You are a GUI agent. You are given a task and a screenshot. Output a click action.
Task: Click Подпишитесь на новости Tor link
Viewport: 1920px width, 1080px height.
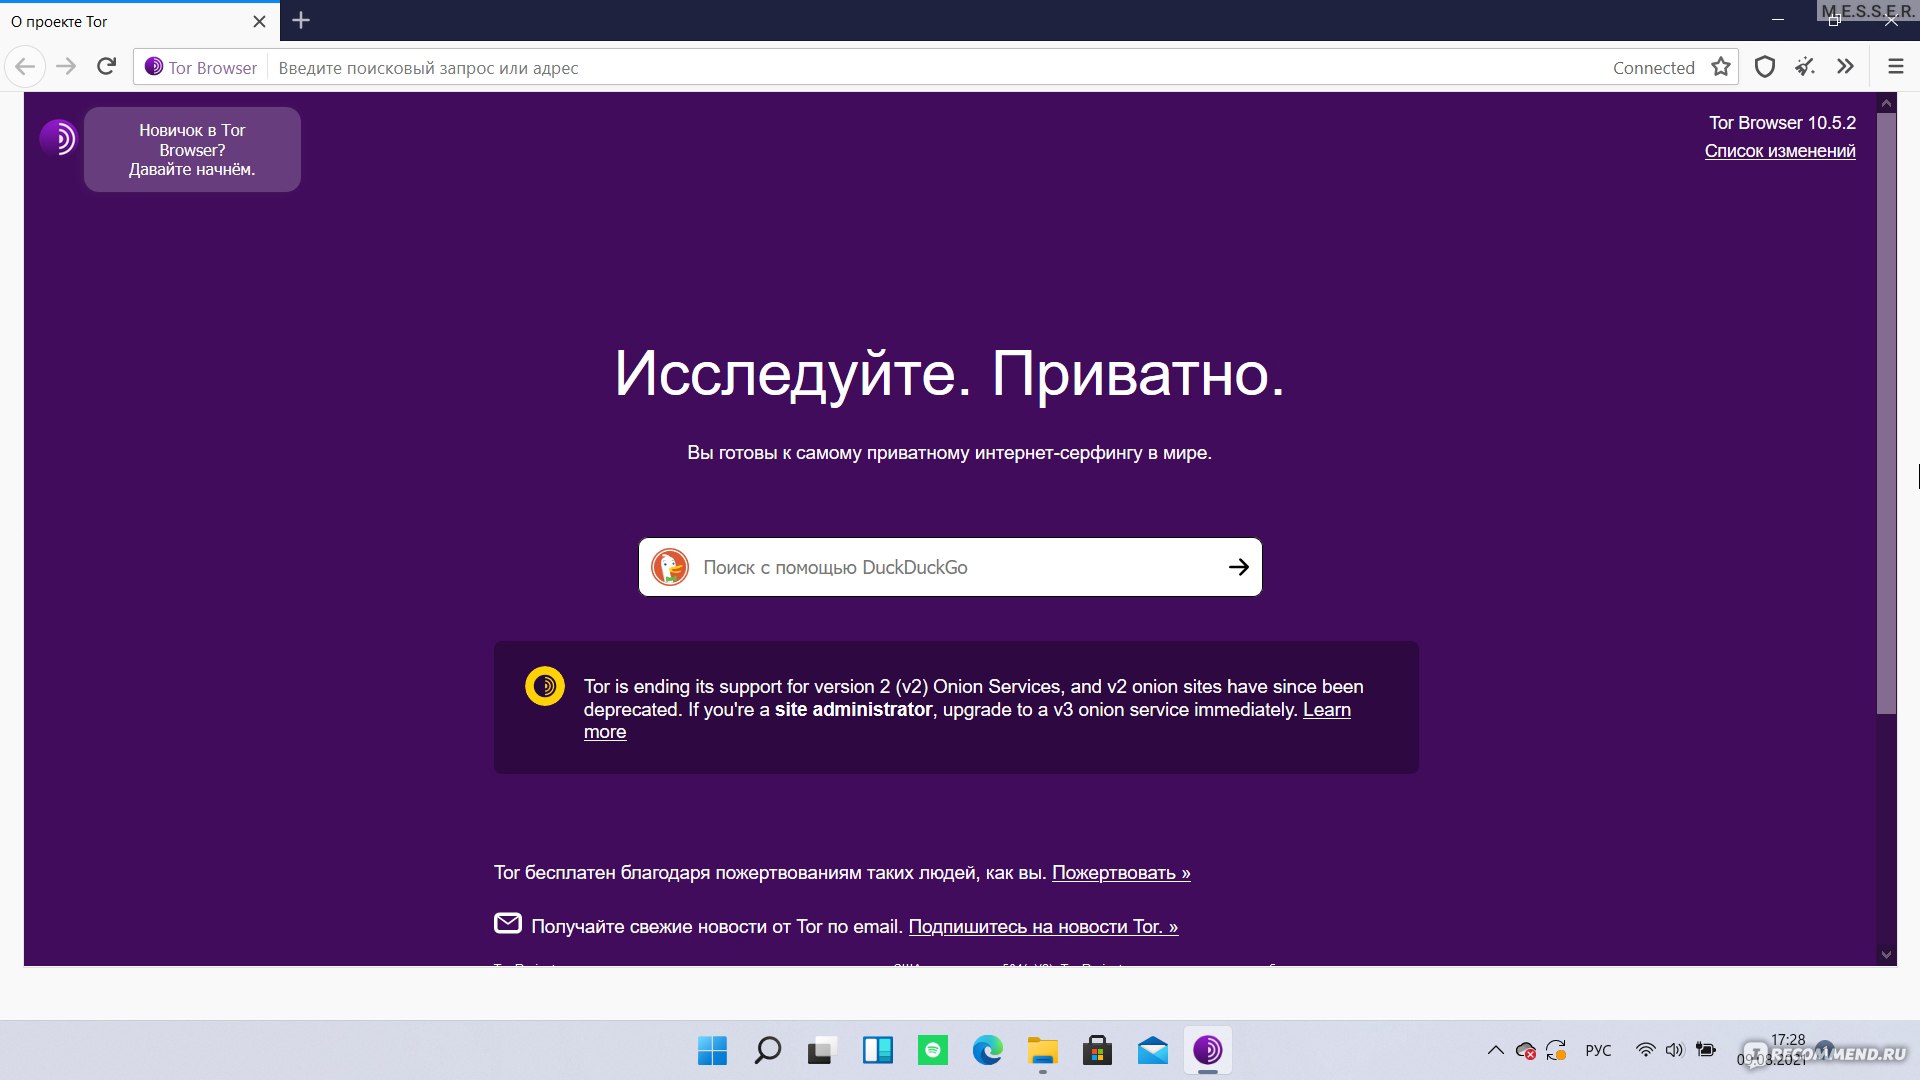(1044, 927)
